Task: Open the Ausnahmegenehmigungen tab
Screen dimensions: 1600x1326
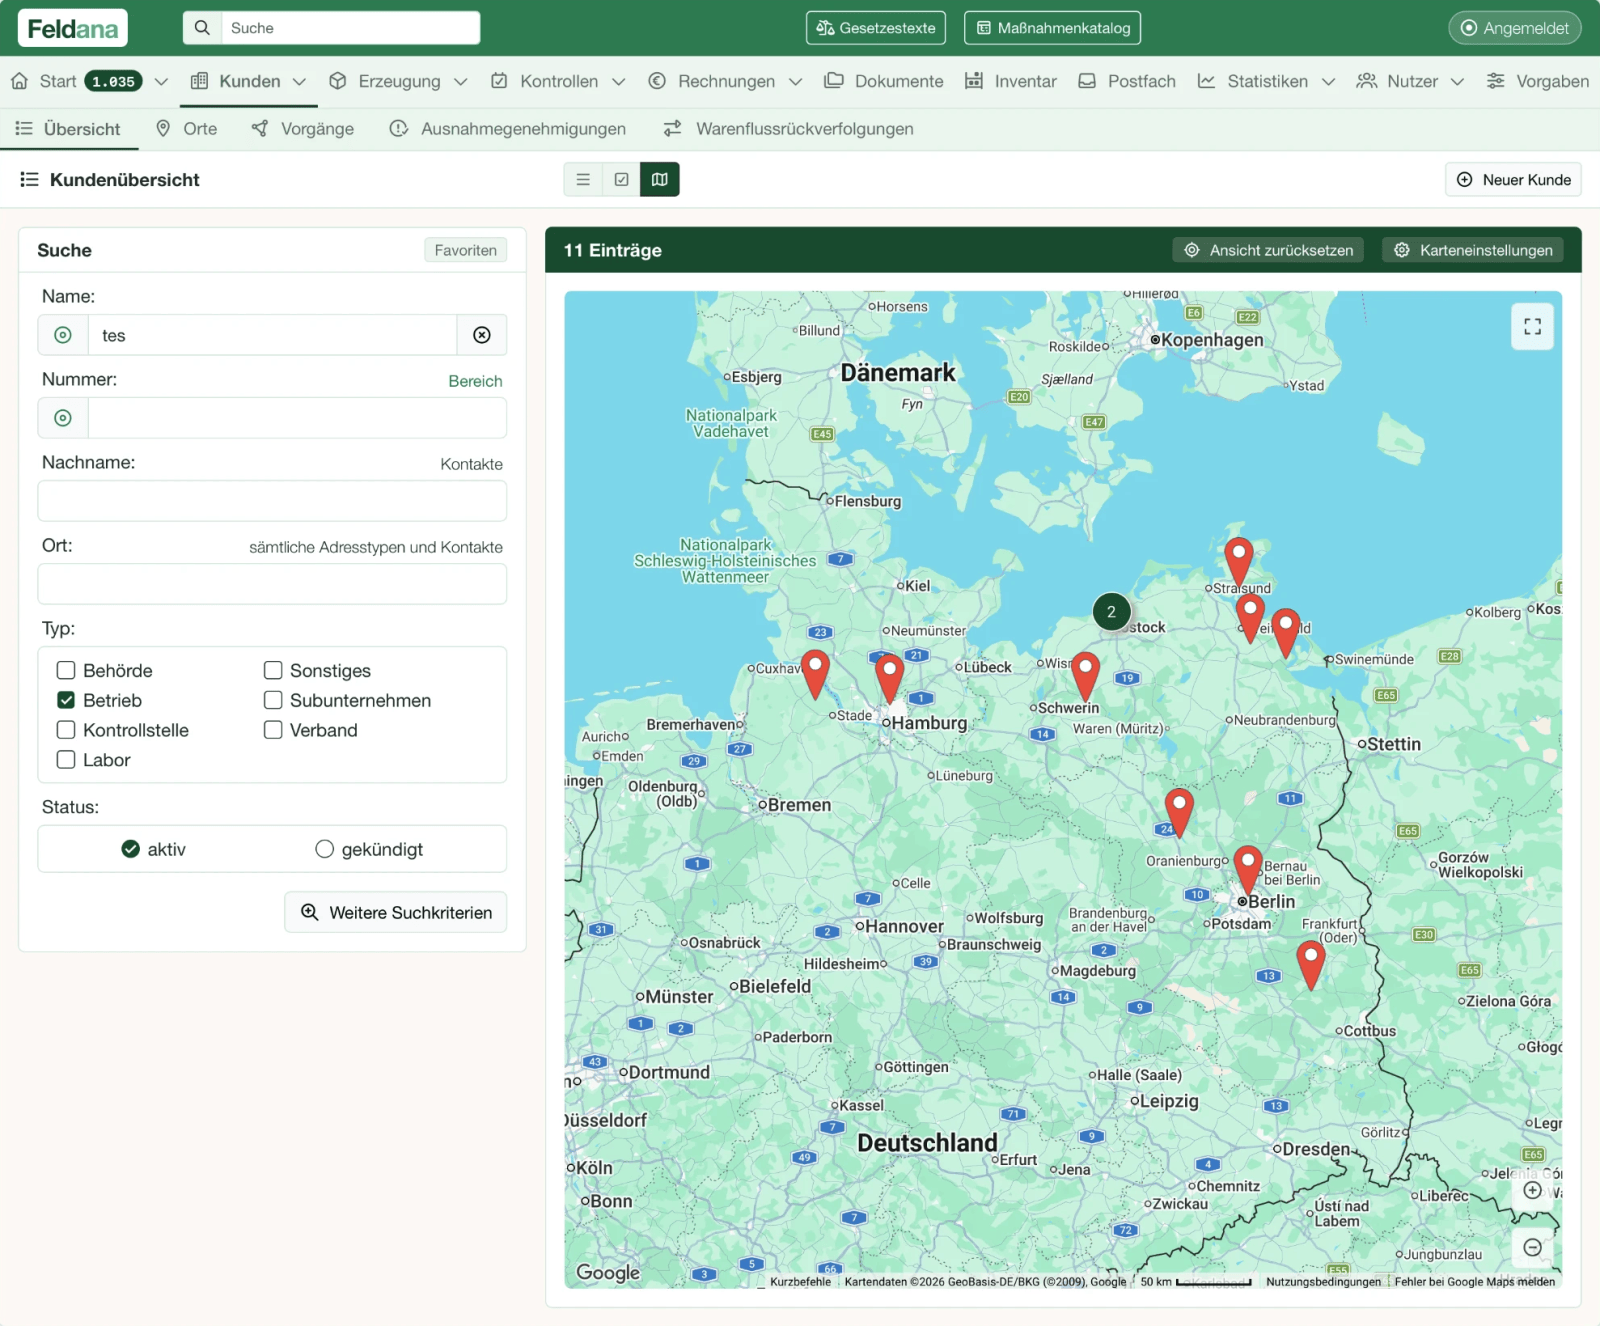Action: 508,129
